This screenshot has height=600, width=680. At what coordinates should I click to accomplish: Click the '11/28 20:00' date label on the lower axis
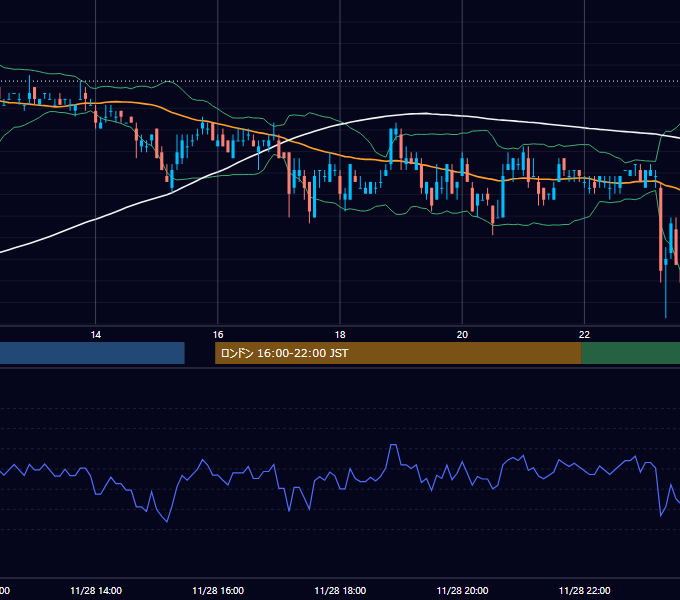(463, 590)
